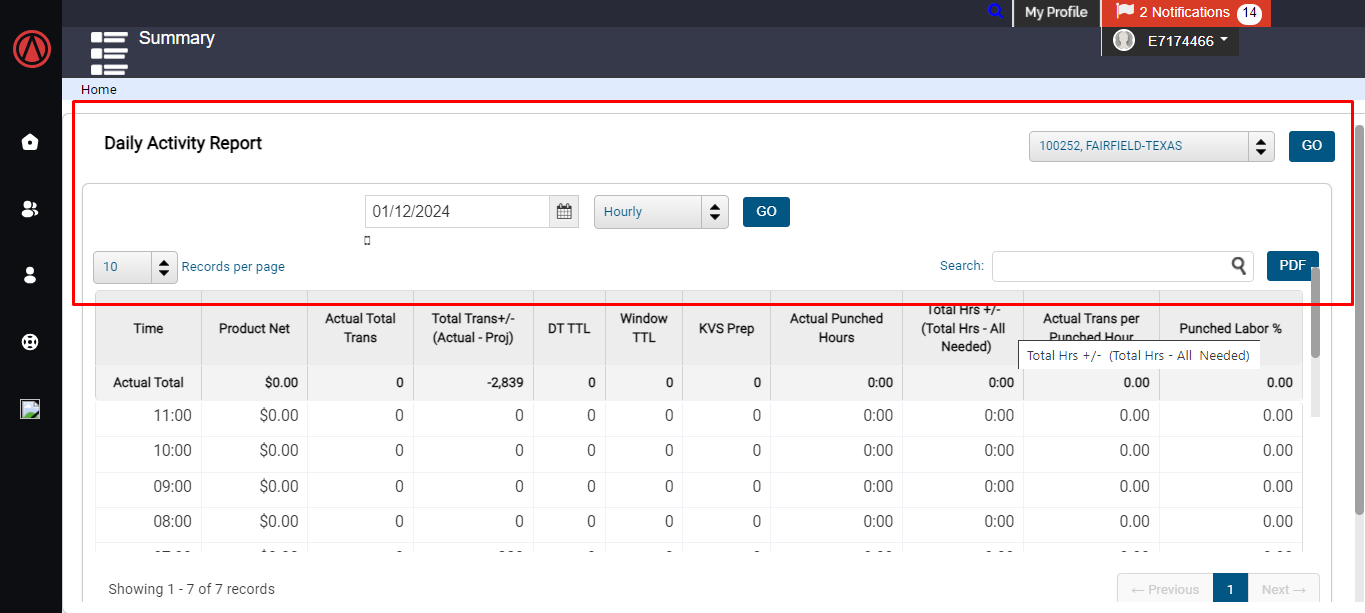Click the broken image icon in sidebar
Viewport: 1365px width, 613px height.
pos(30,409)
